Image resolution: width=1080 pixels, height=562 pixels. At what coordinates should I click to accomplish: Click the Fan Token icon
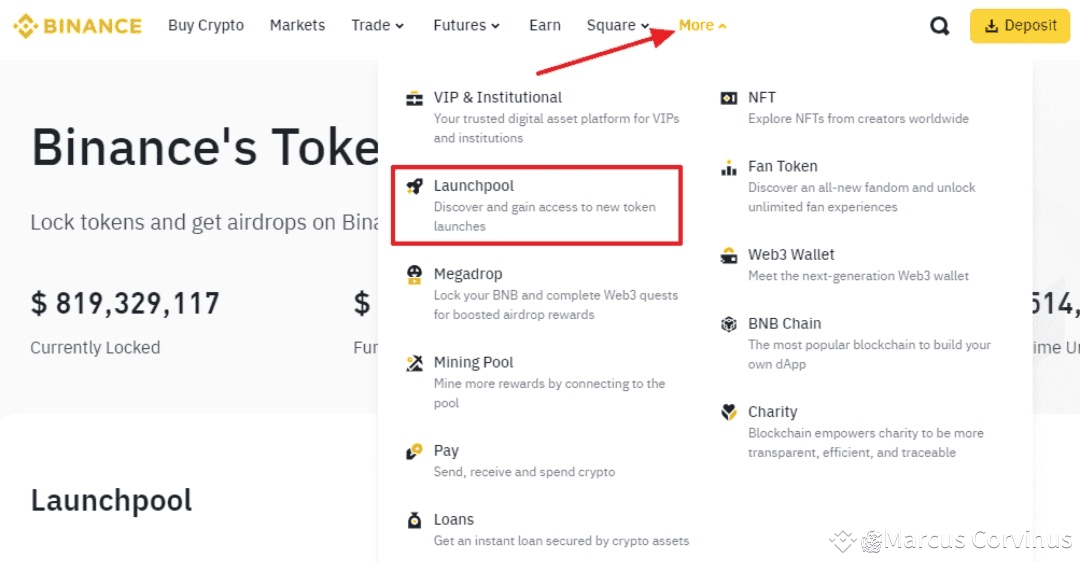729,168
